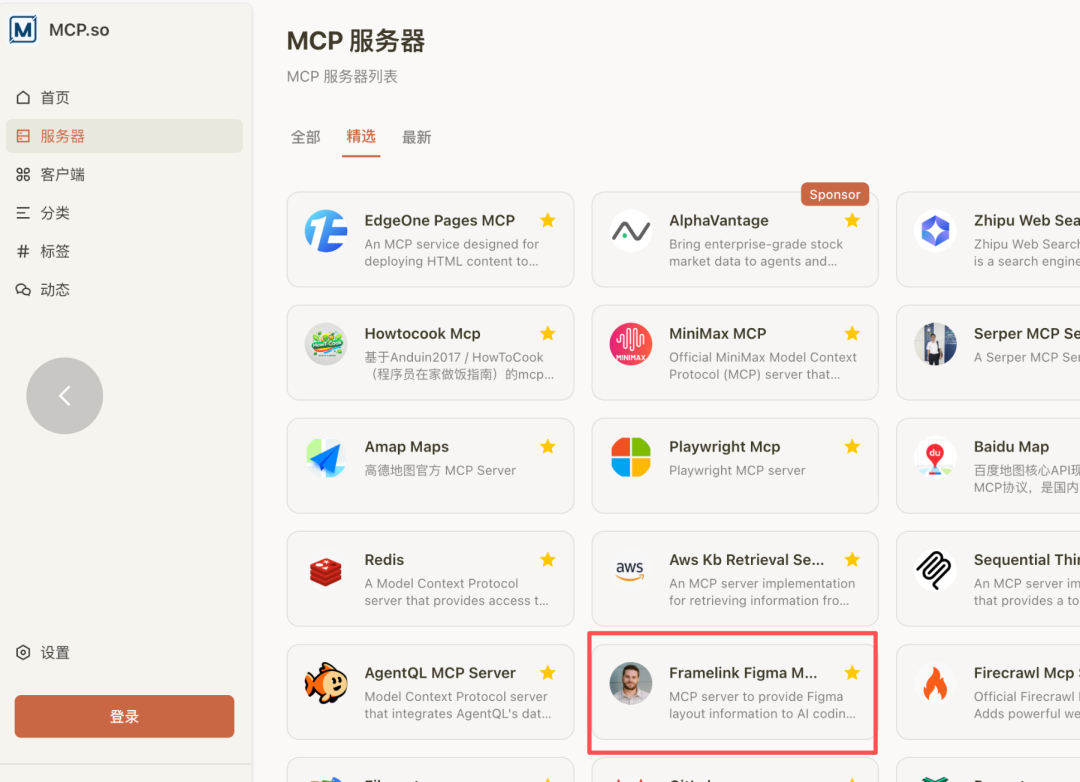The height and width of the screenshot is (782, 1080).
Task: Click the aws logo icon
Action: coord(630,570)
